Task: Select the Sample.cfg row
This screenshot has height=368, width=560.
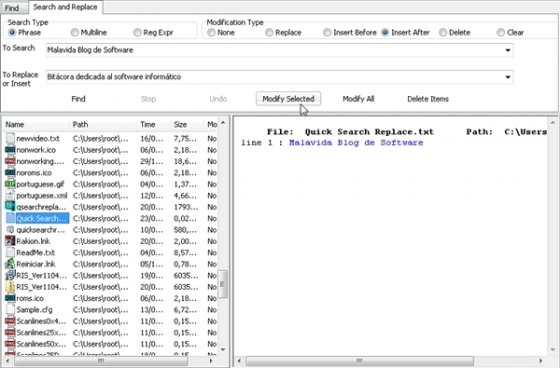Action: click(111, 310)
